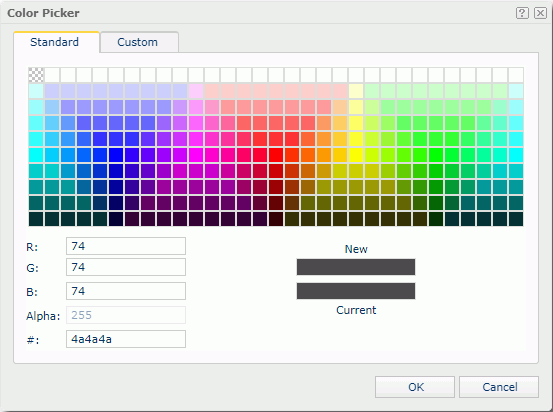This screenshot has height=412, width=553.
Task: Pick the pale yellow pastel swatch
Action: (x=356, y=91)
